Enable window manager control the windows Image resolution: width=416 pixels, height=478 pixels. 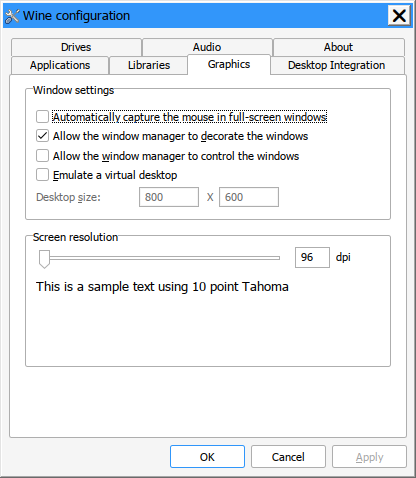[x=42, y=156]
